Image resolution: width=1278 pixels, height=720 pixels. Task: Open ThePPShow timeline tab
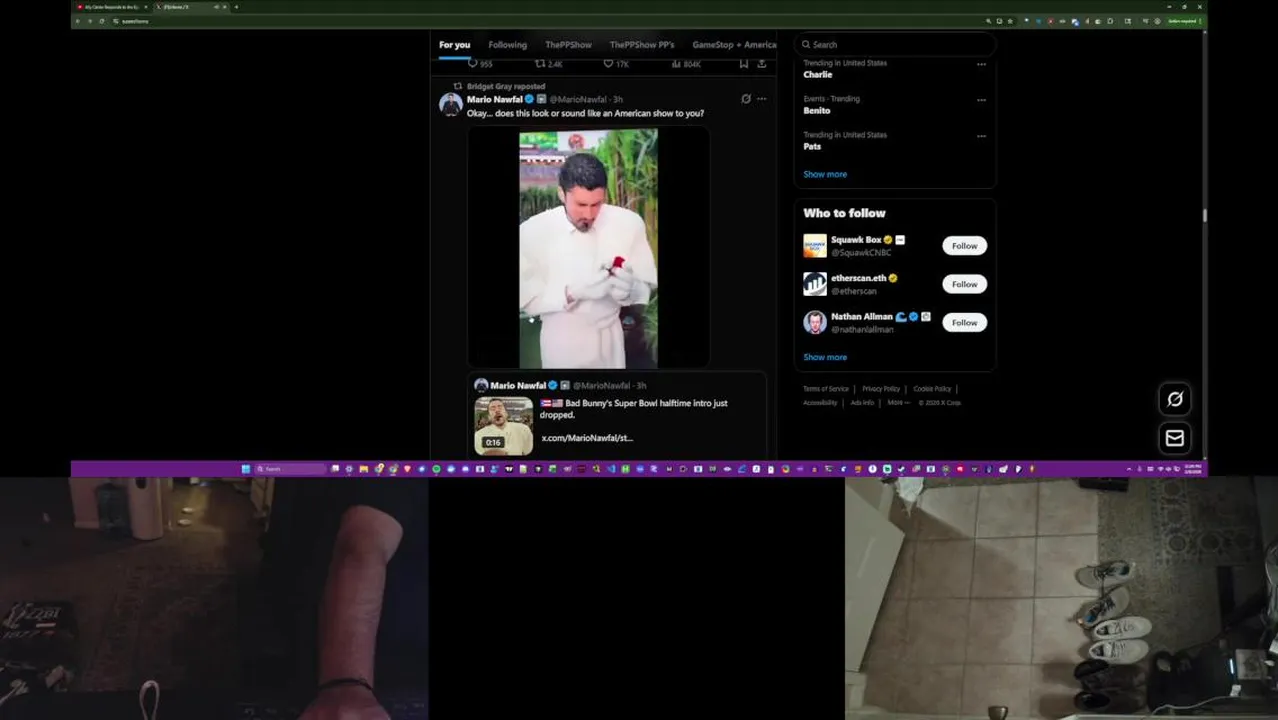(568, 45)
